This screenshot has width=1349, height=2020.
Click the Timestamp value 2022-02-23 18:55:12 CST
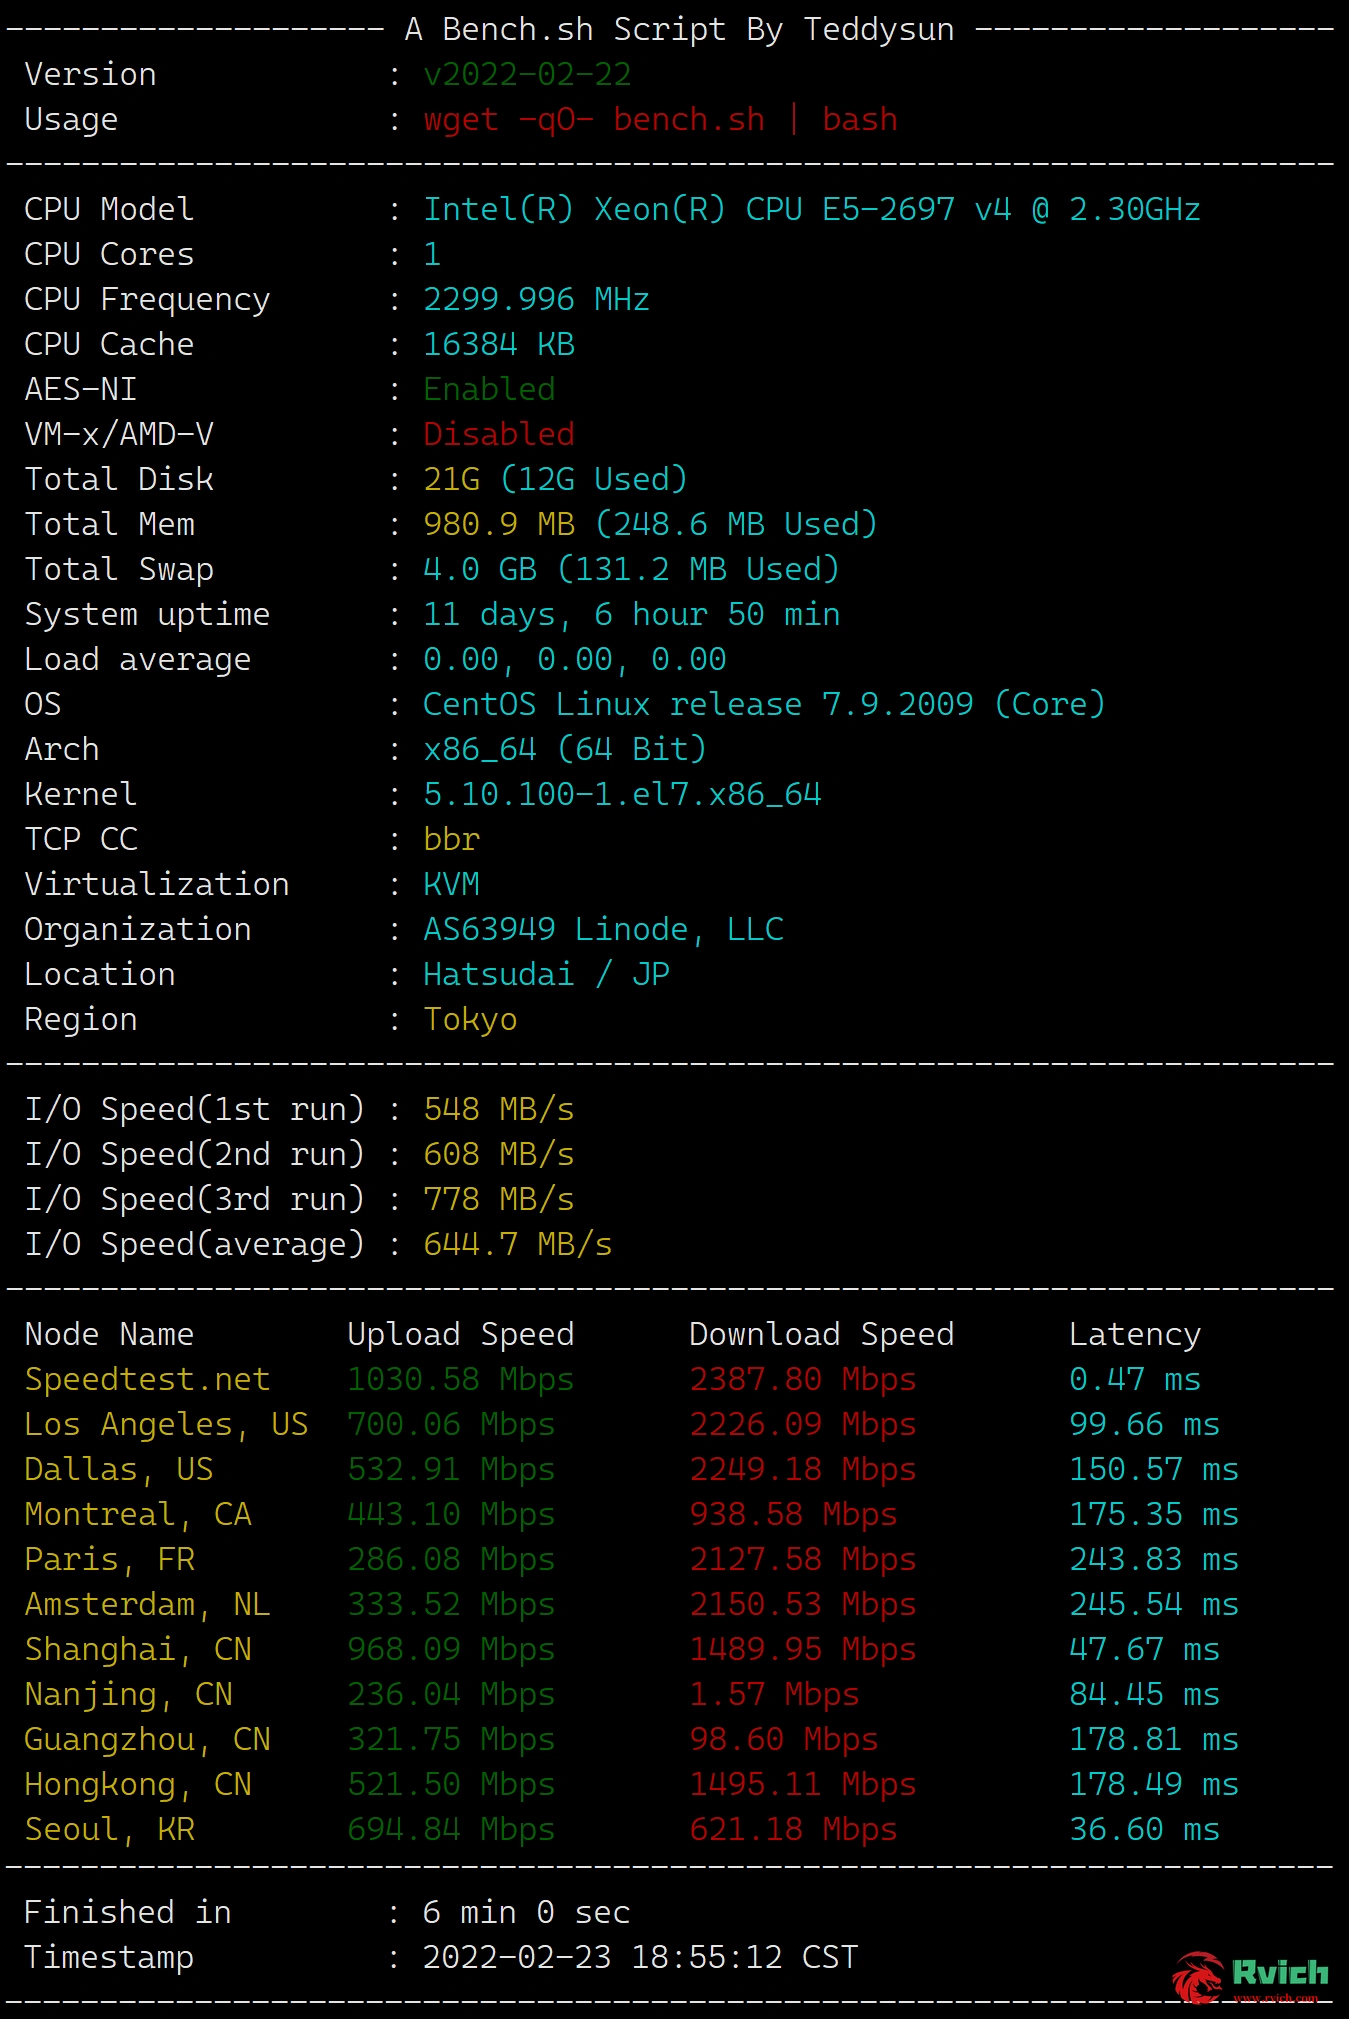(641, 1957)
